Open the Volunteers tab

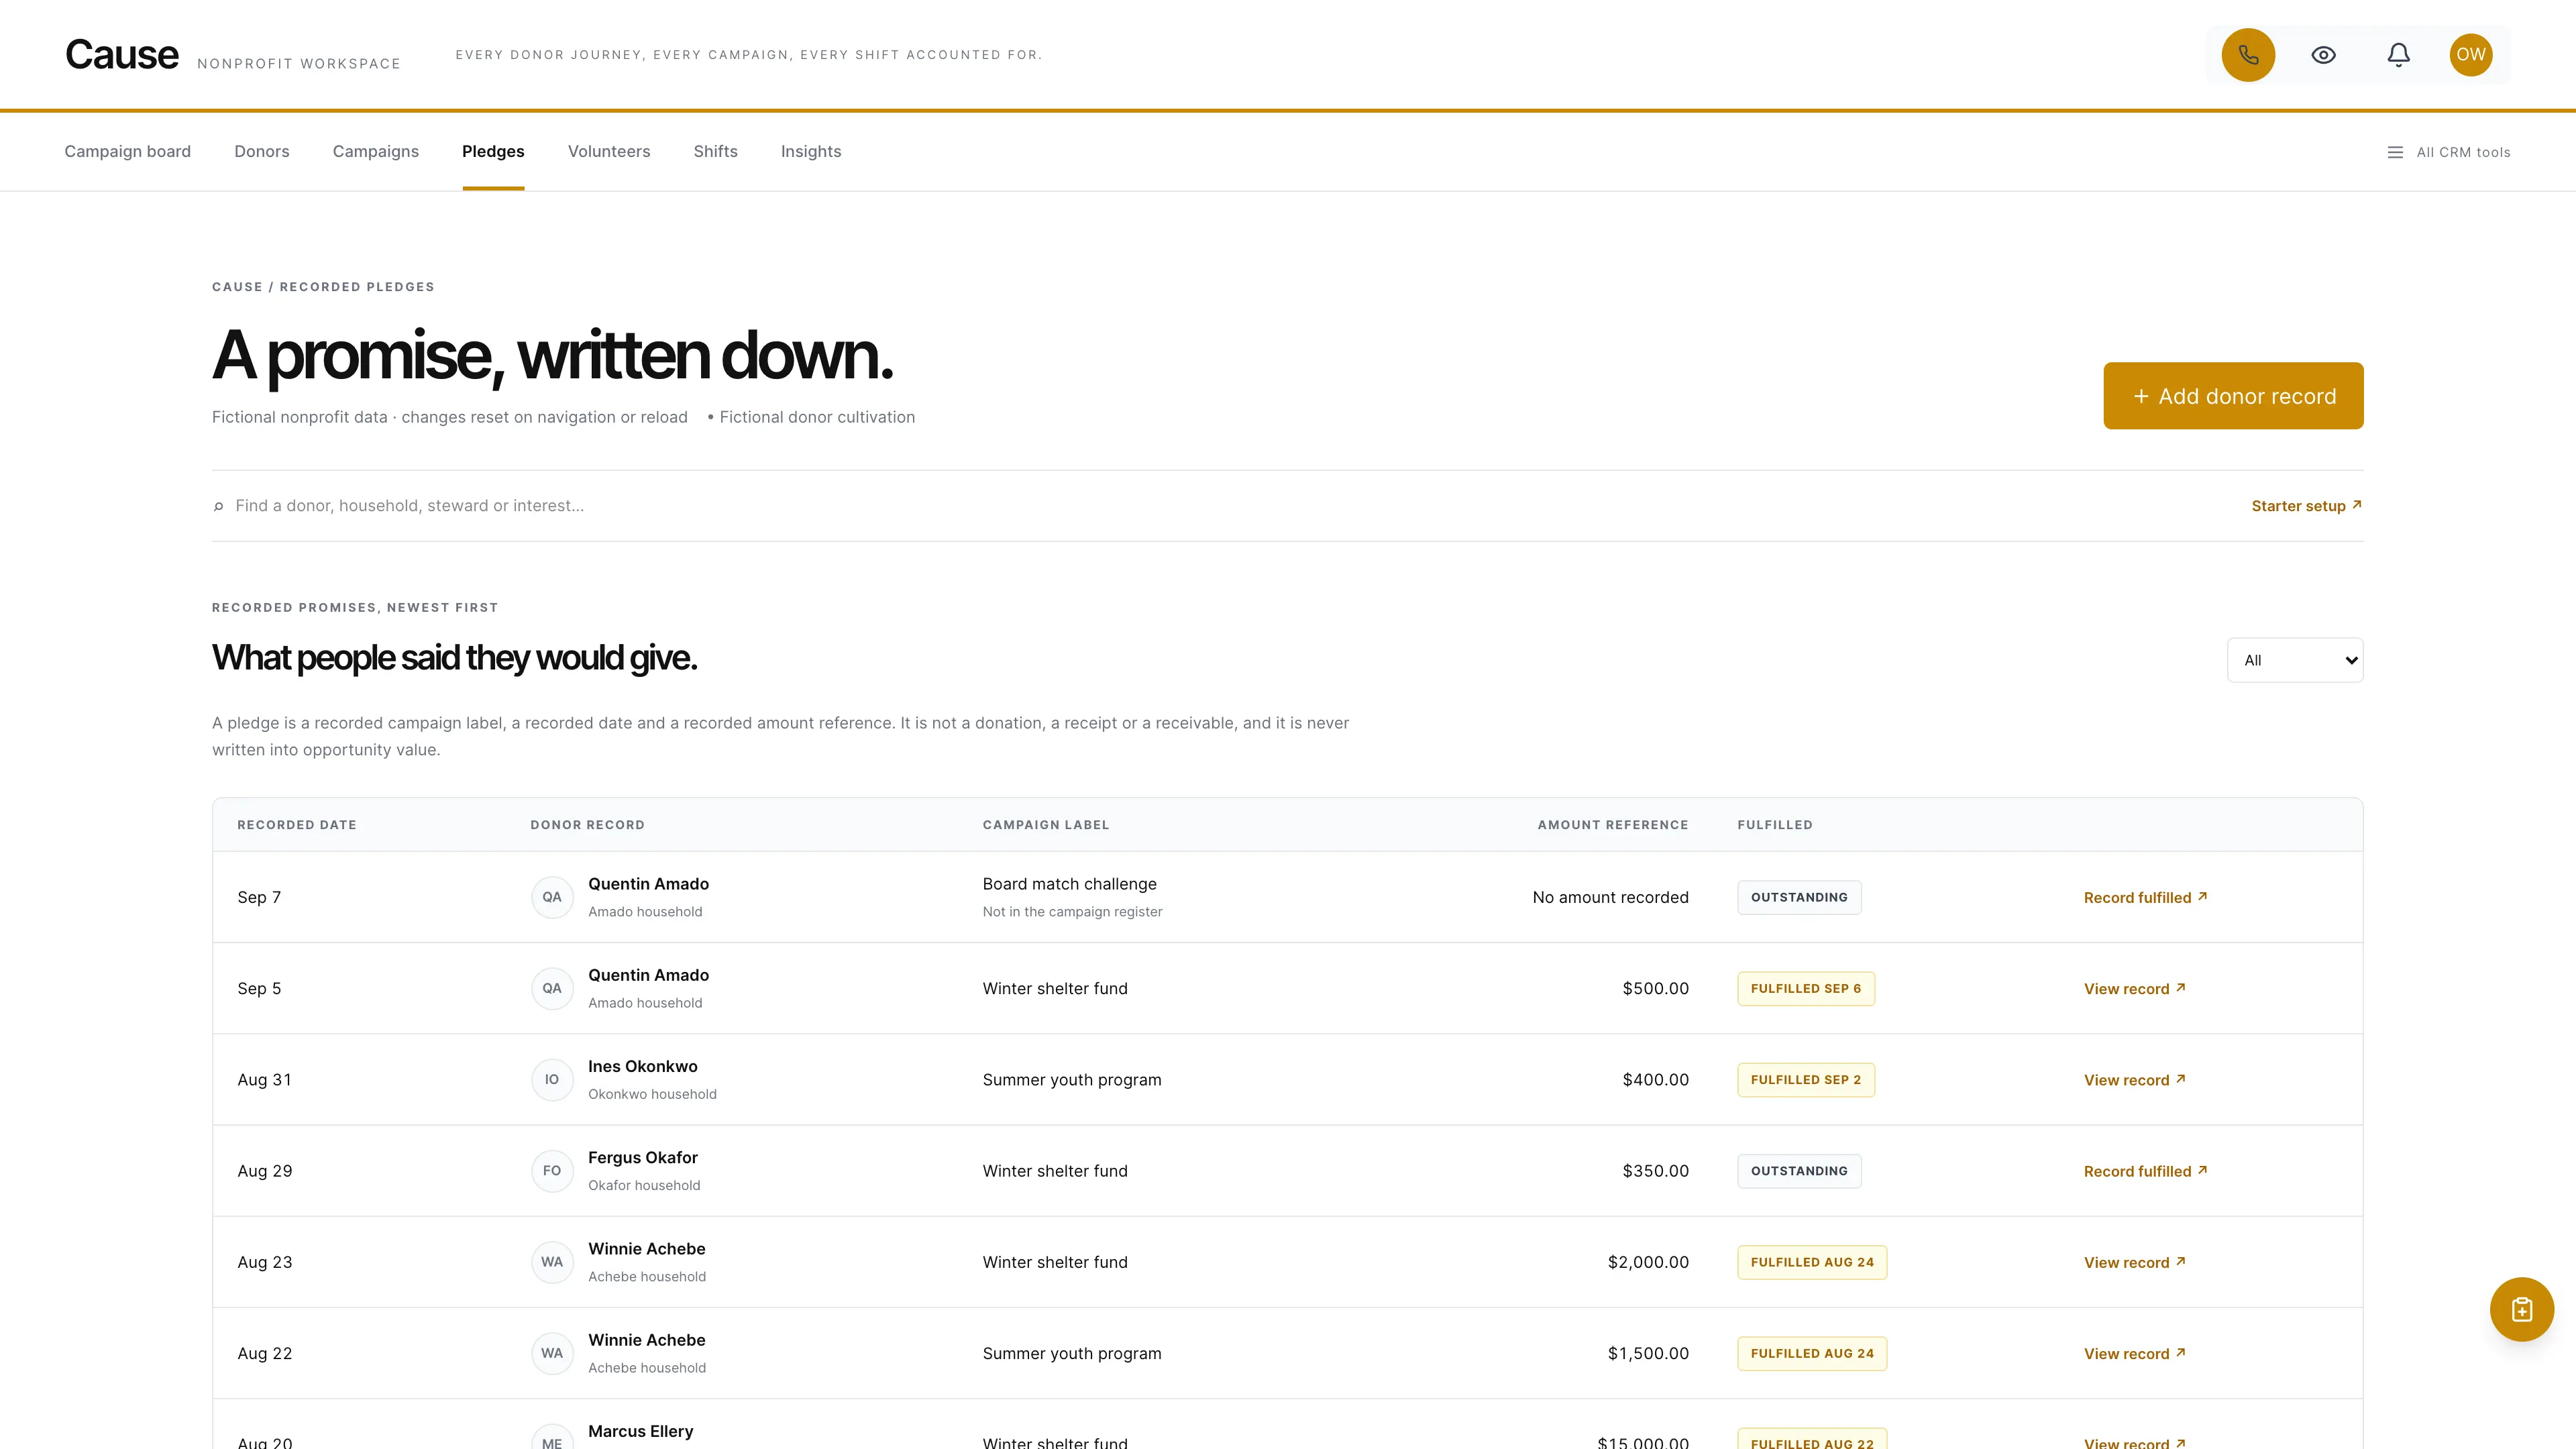[609, 152]
